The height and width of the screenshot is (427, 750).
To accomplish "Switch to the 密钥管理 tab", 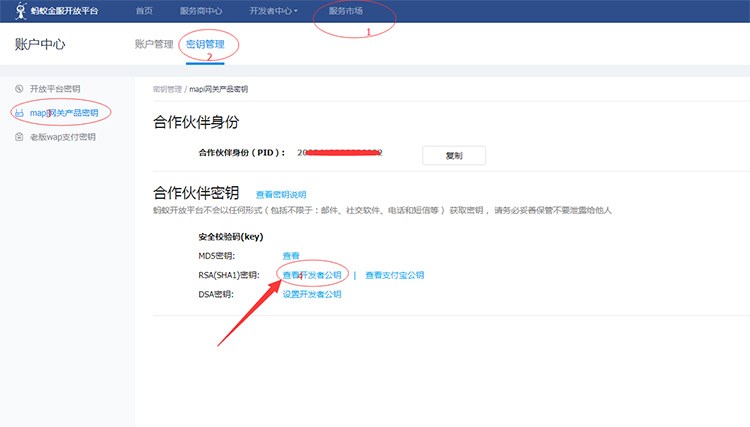I will point(205,44).
